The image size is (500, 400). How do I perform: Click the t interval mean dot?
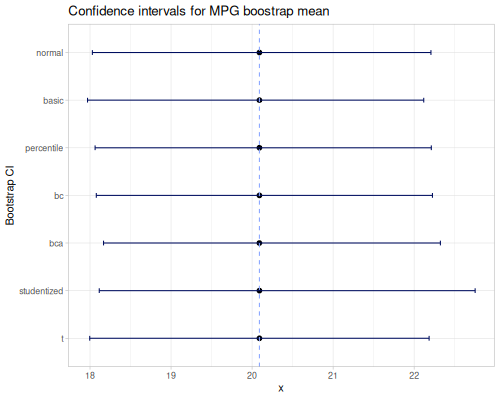(259, 338)
